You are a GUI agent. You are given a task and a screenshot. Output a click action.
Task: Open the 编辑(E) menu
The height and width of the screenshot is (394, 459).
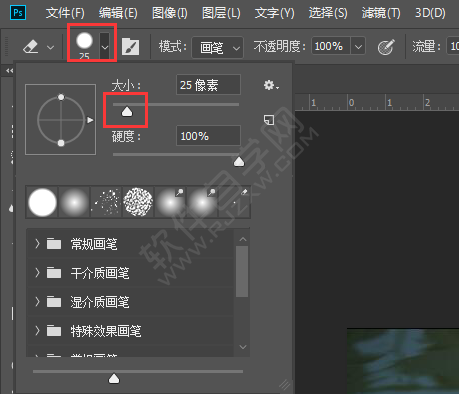click(118, 13)
